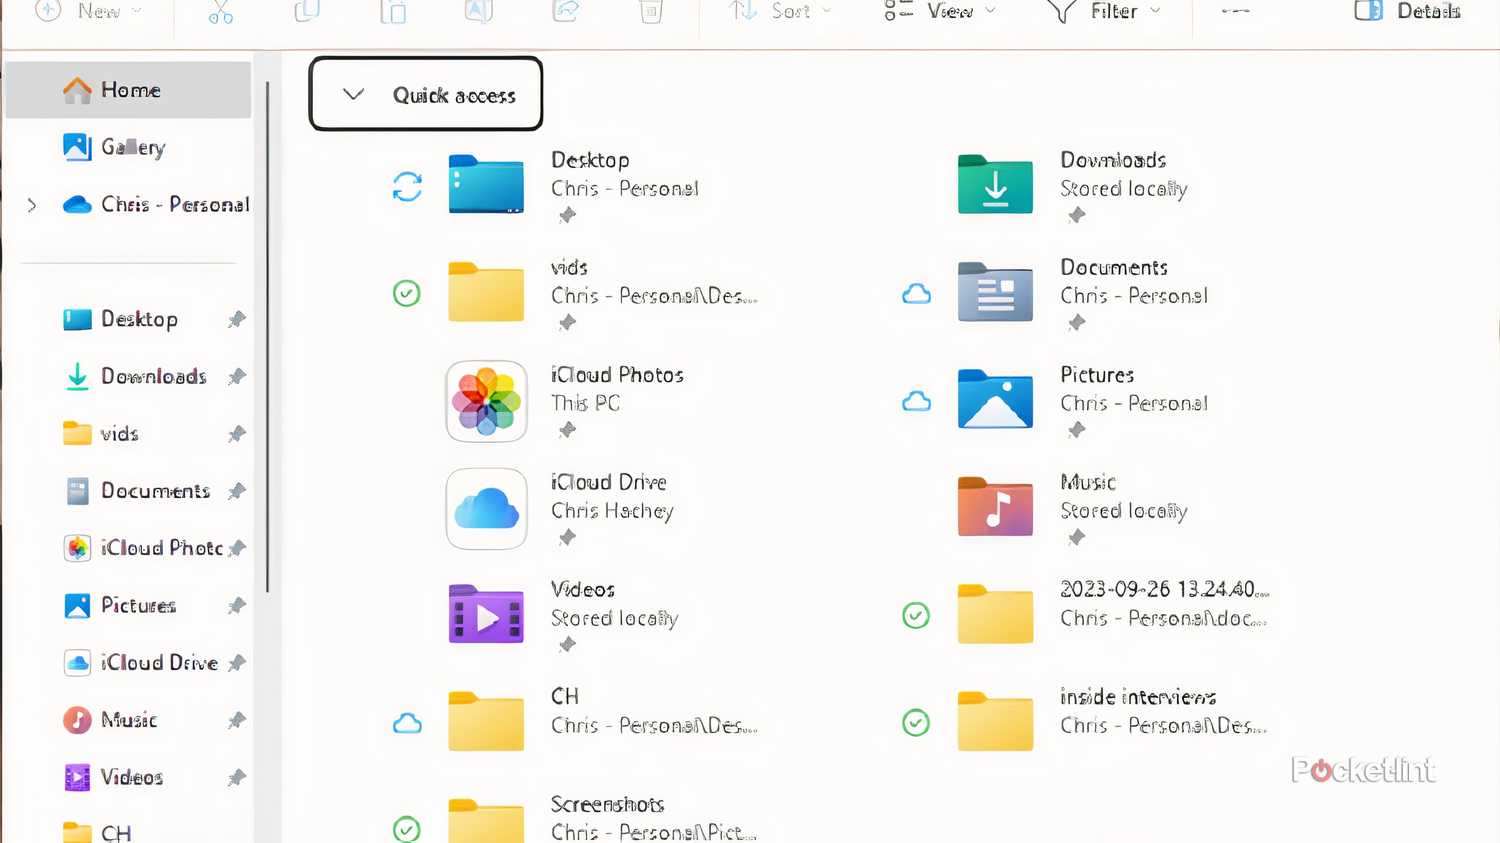Image resolution: width=1500 pixels, height=843 pixels.
Task: Open the Videos folder with the purple icon
Action: pyautogui.click(x=486, y=615)
